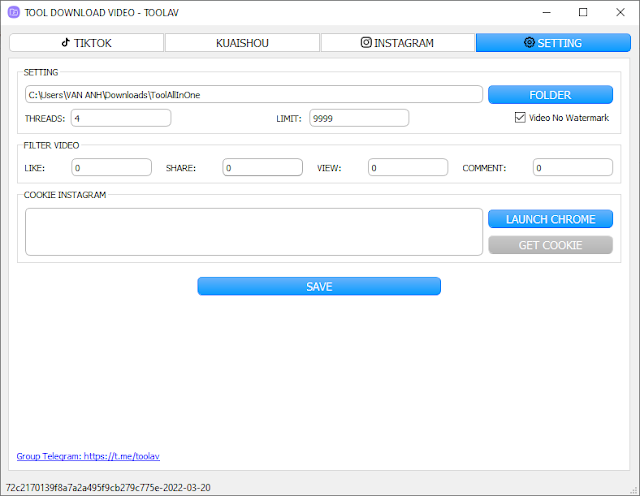Go to the INSTAGRAM tab

(x=398, y=43)
